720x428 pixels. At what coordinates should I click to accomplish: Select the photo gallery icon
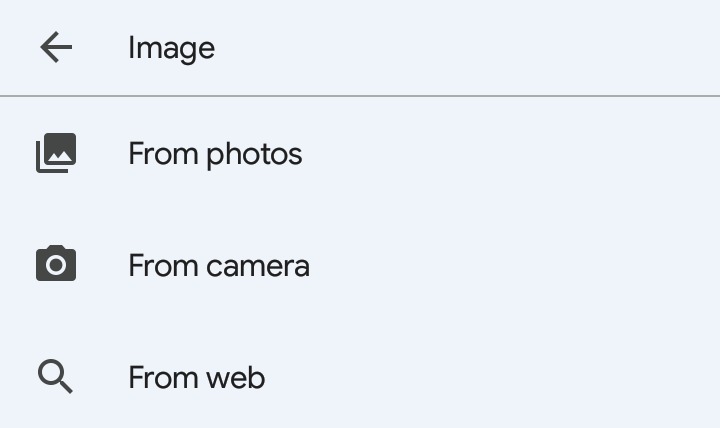(x=56, y=154)
